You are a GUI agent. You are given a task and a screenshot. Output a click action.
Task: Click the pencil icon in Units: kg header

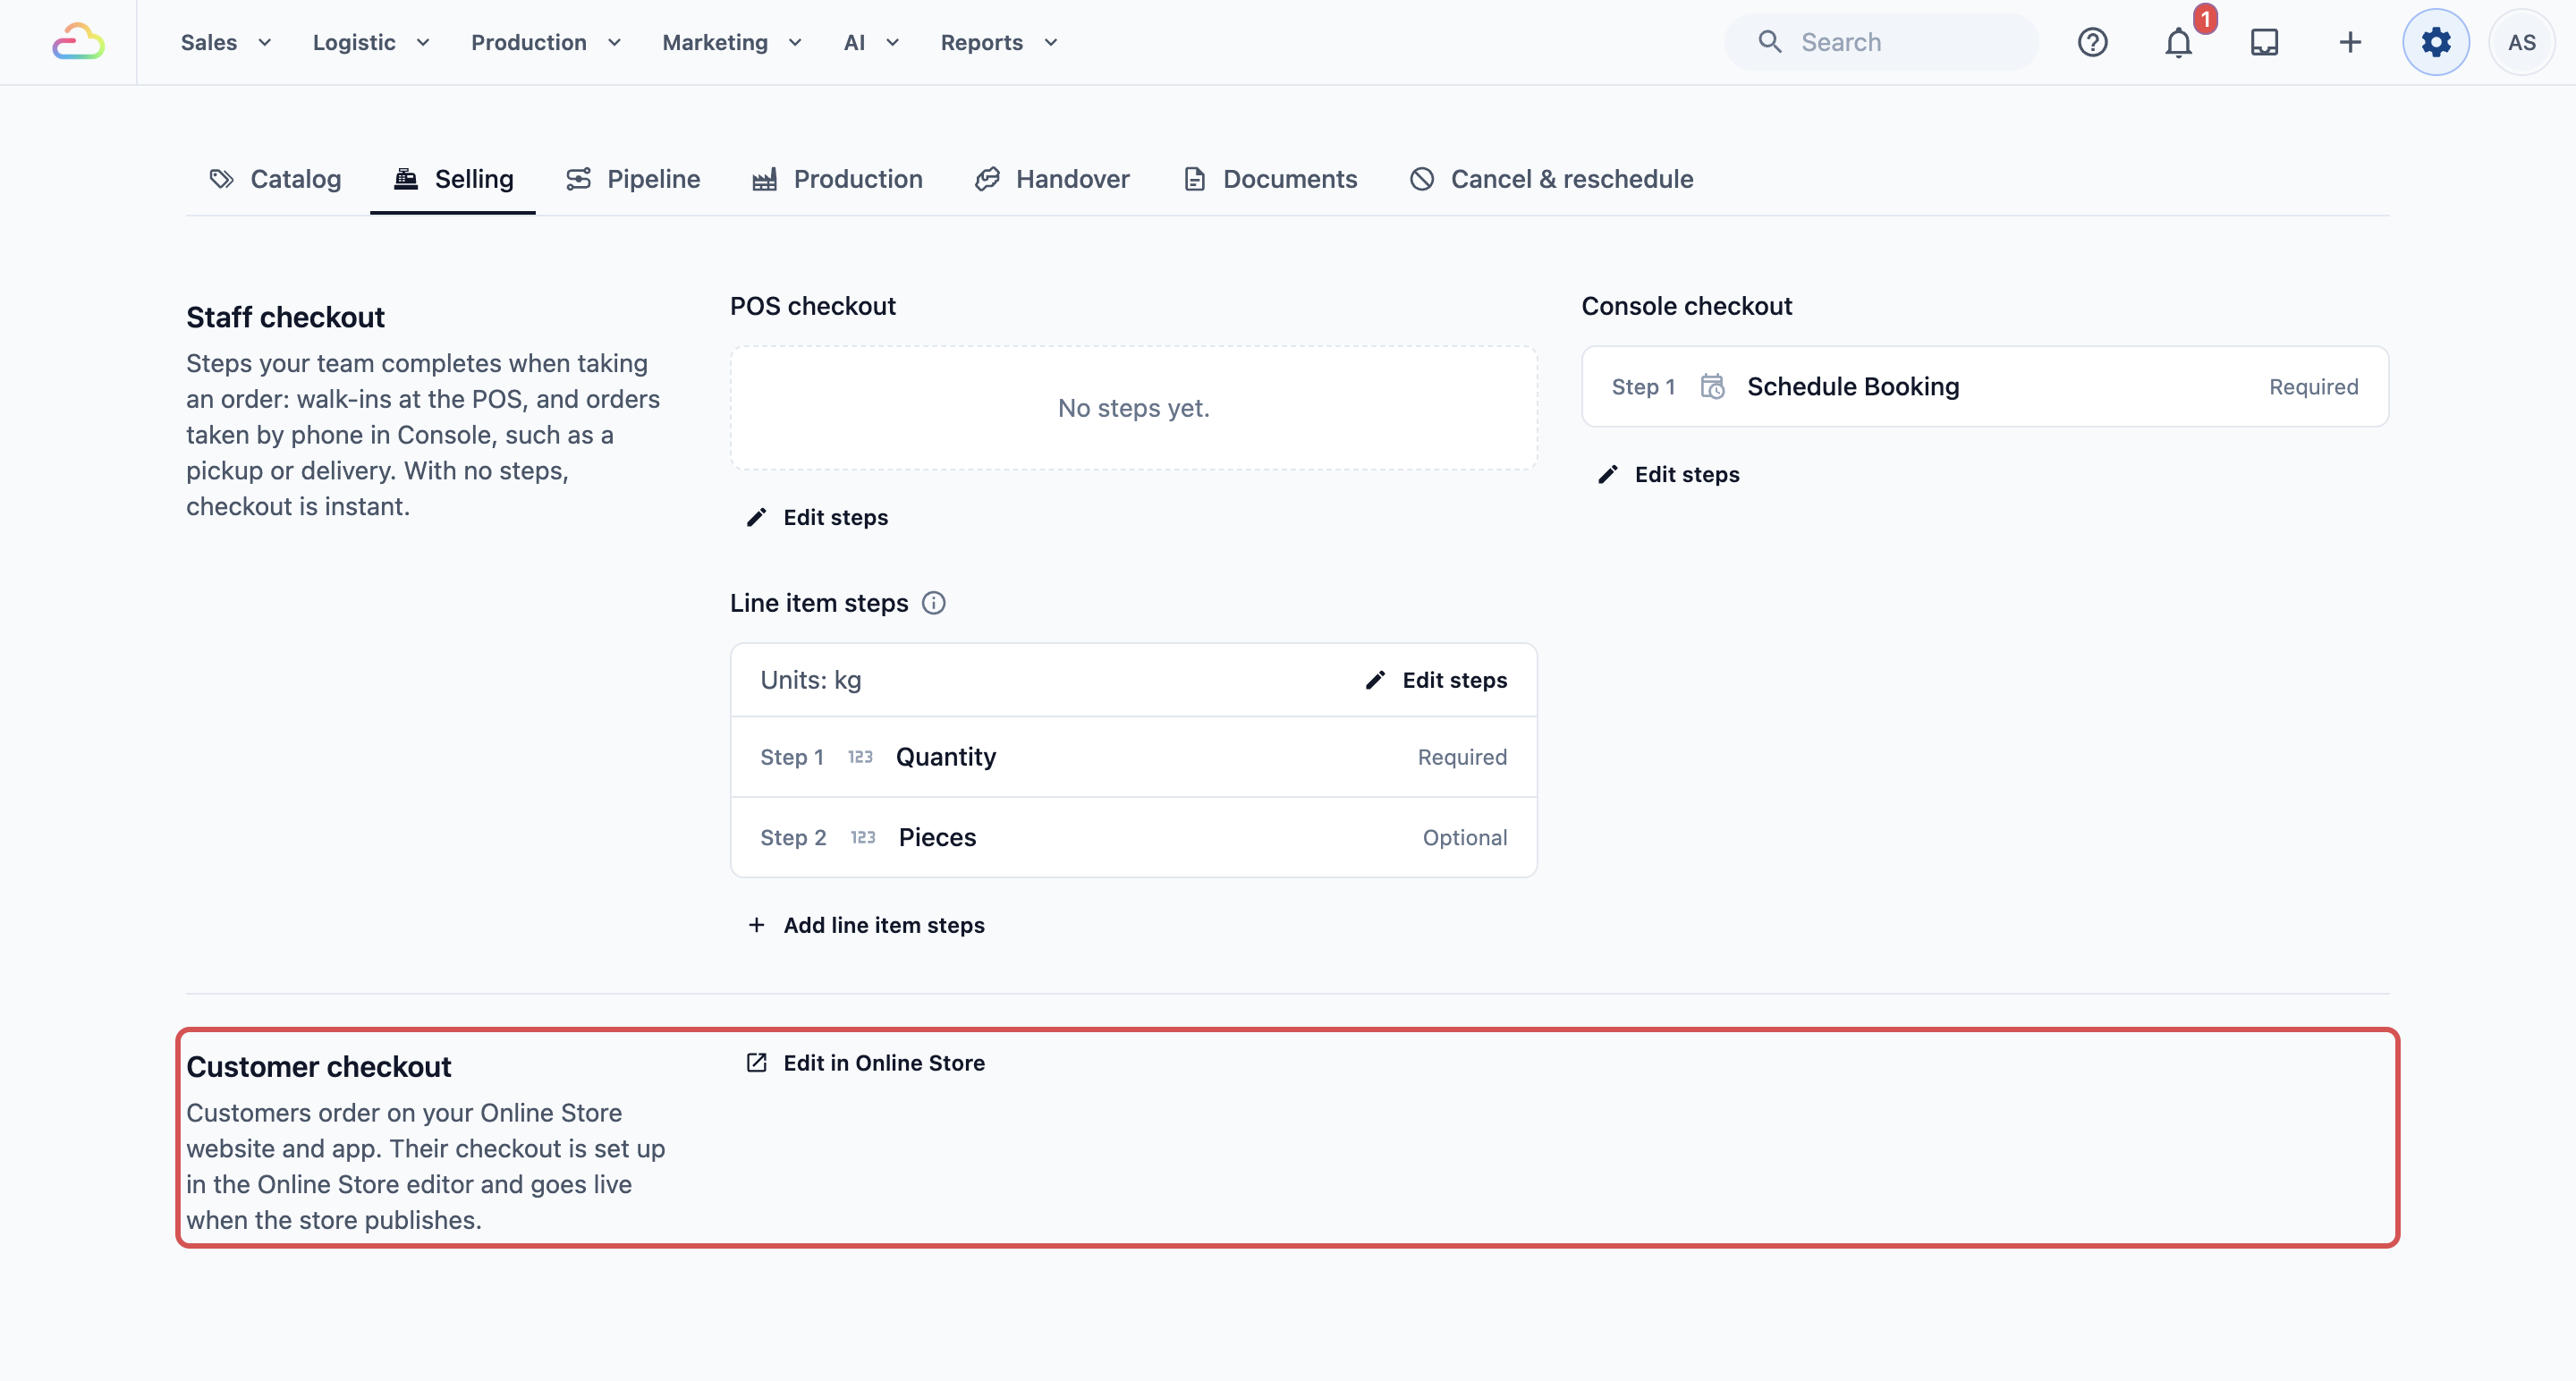pos(1376,680)
